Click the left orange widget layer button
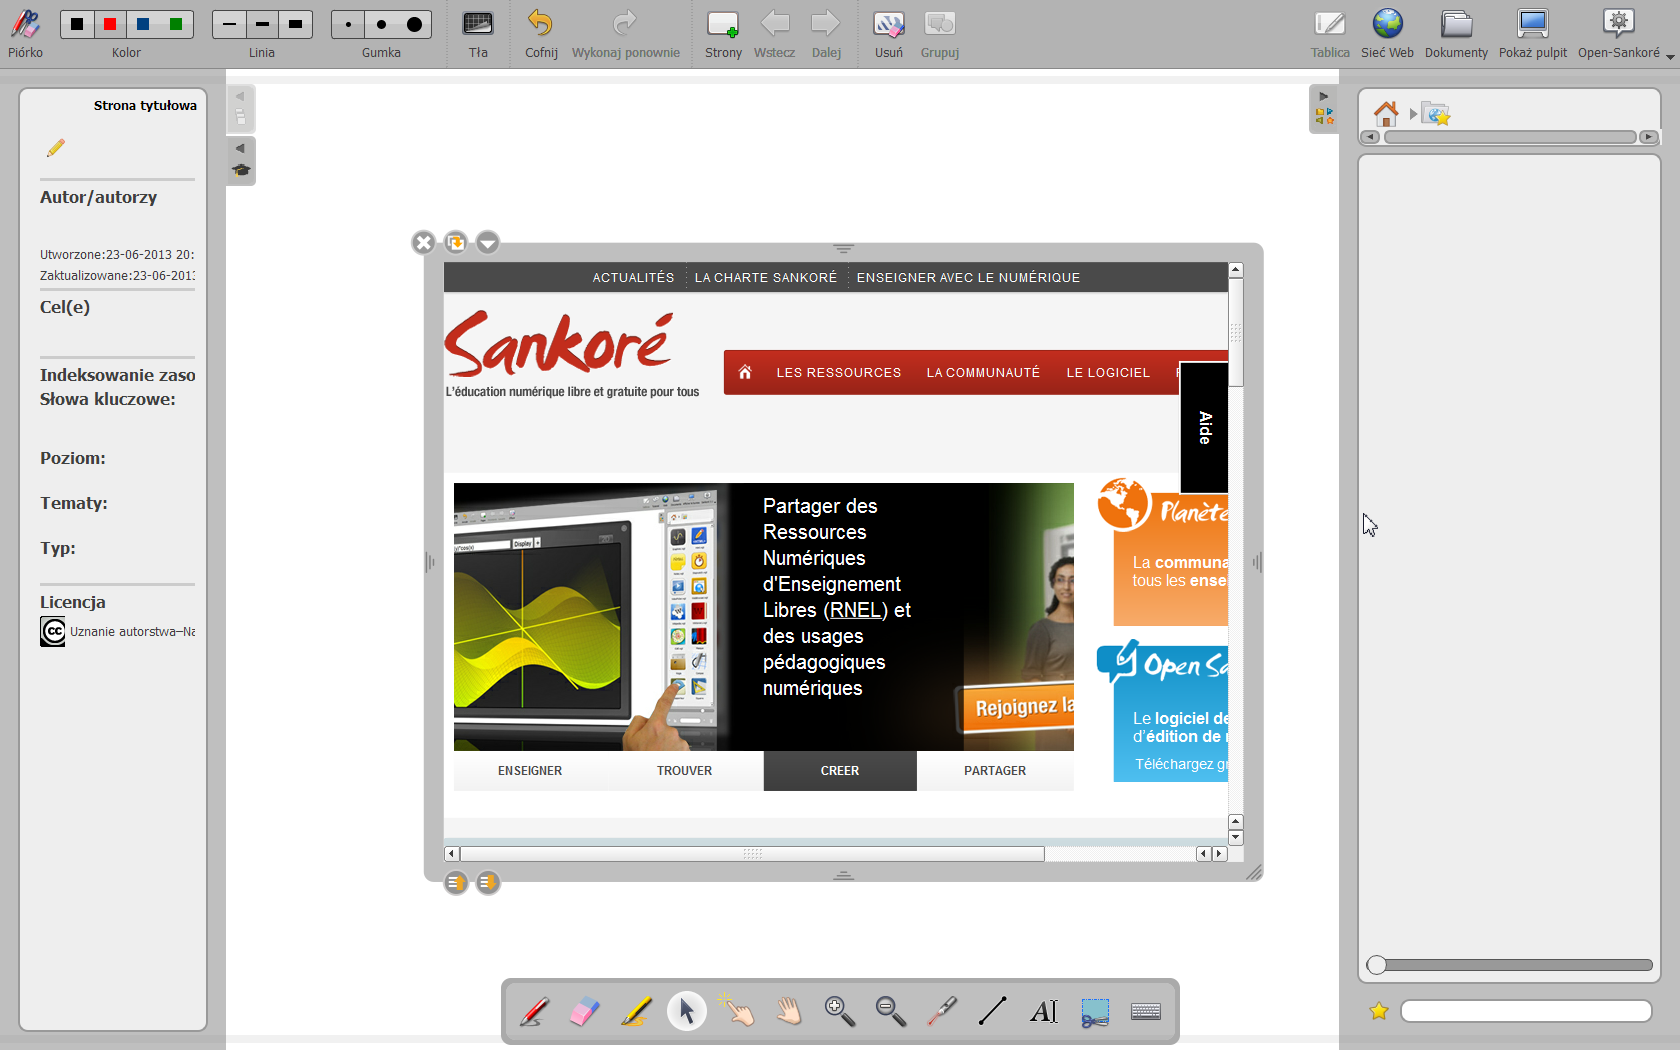The width and height of the screenshot is (1680, 1050). coord(456,883)
